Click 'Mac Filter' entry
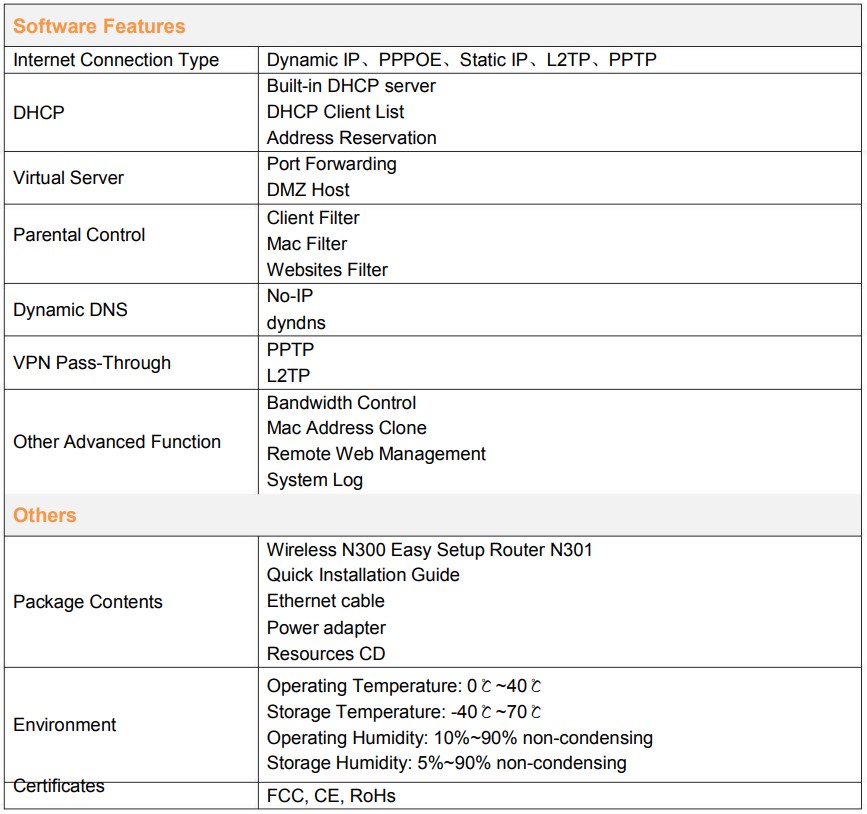The image size is (867, 814). 307,244
